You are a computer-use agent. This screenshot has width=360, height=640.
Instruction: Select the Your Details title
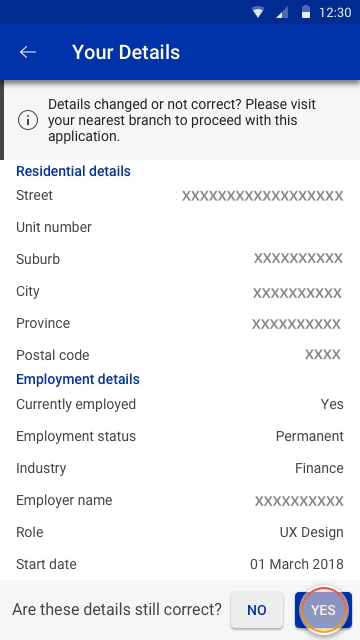(x=126, y=52)
